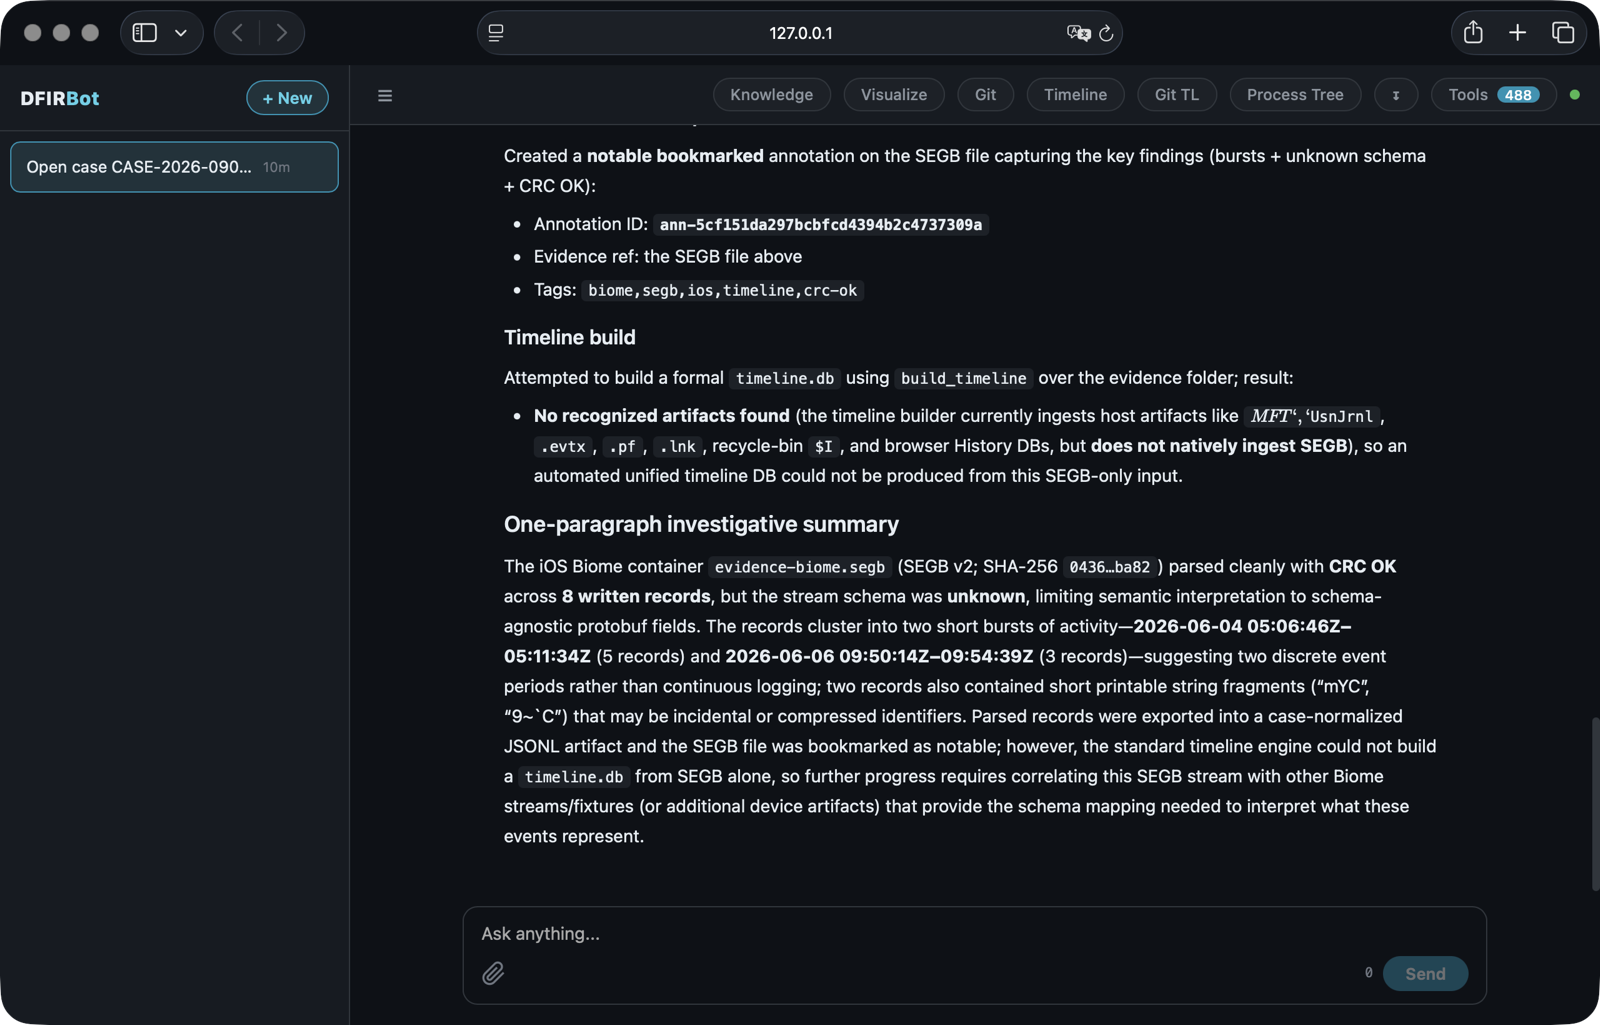
Task: Click the chat vertical scrollbar thumb
Action: pyautogui.click(x=1594, y=803)
